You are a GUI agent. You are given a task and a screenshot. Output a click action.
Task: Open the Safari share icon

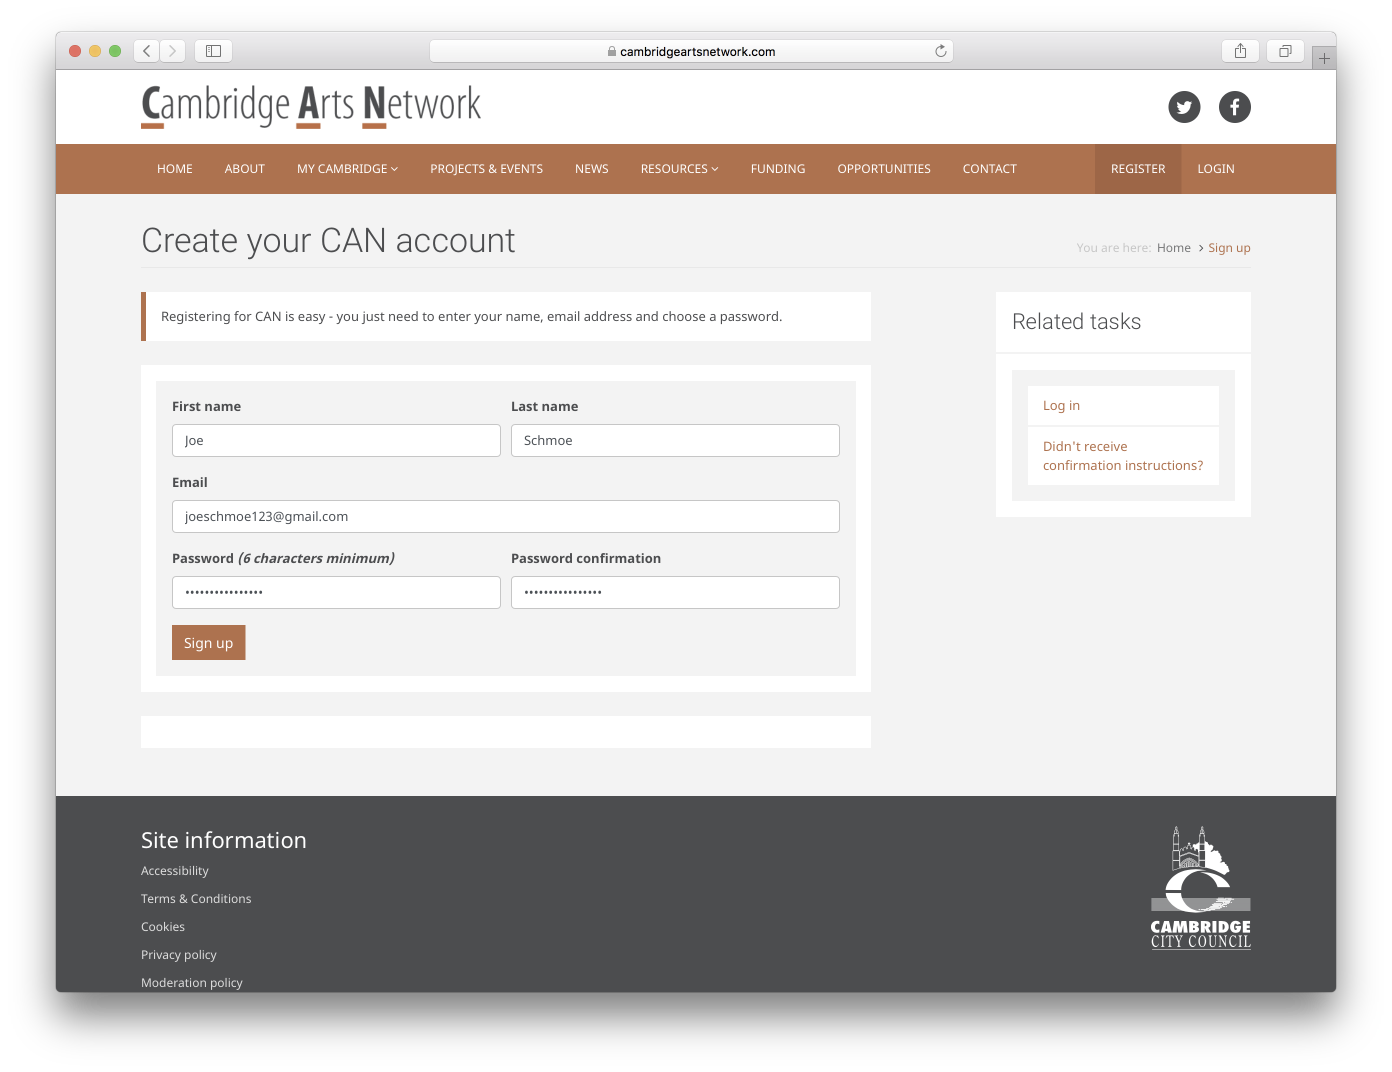coord(1240,51)
